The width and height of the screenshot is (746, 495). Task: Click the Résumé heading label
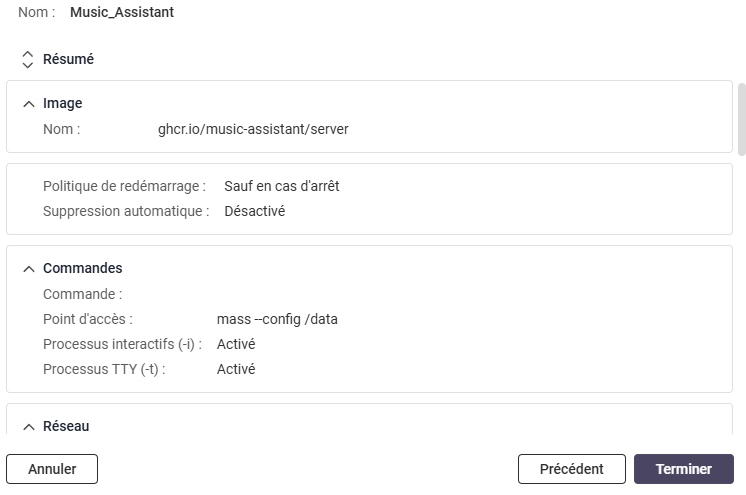point(68,60)
